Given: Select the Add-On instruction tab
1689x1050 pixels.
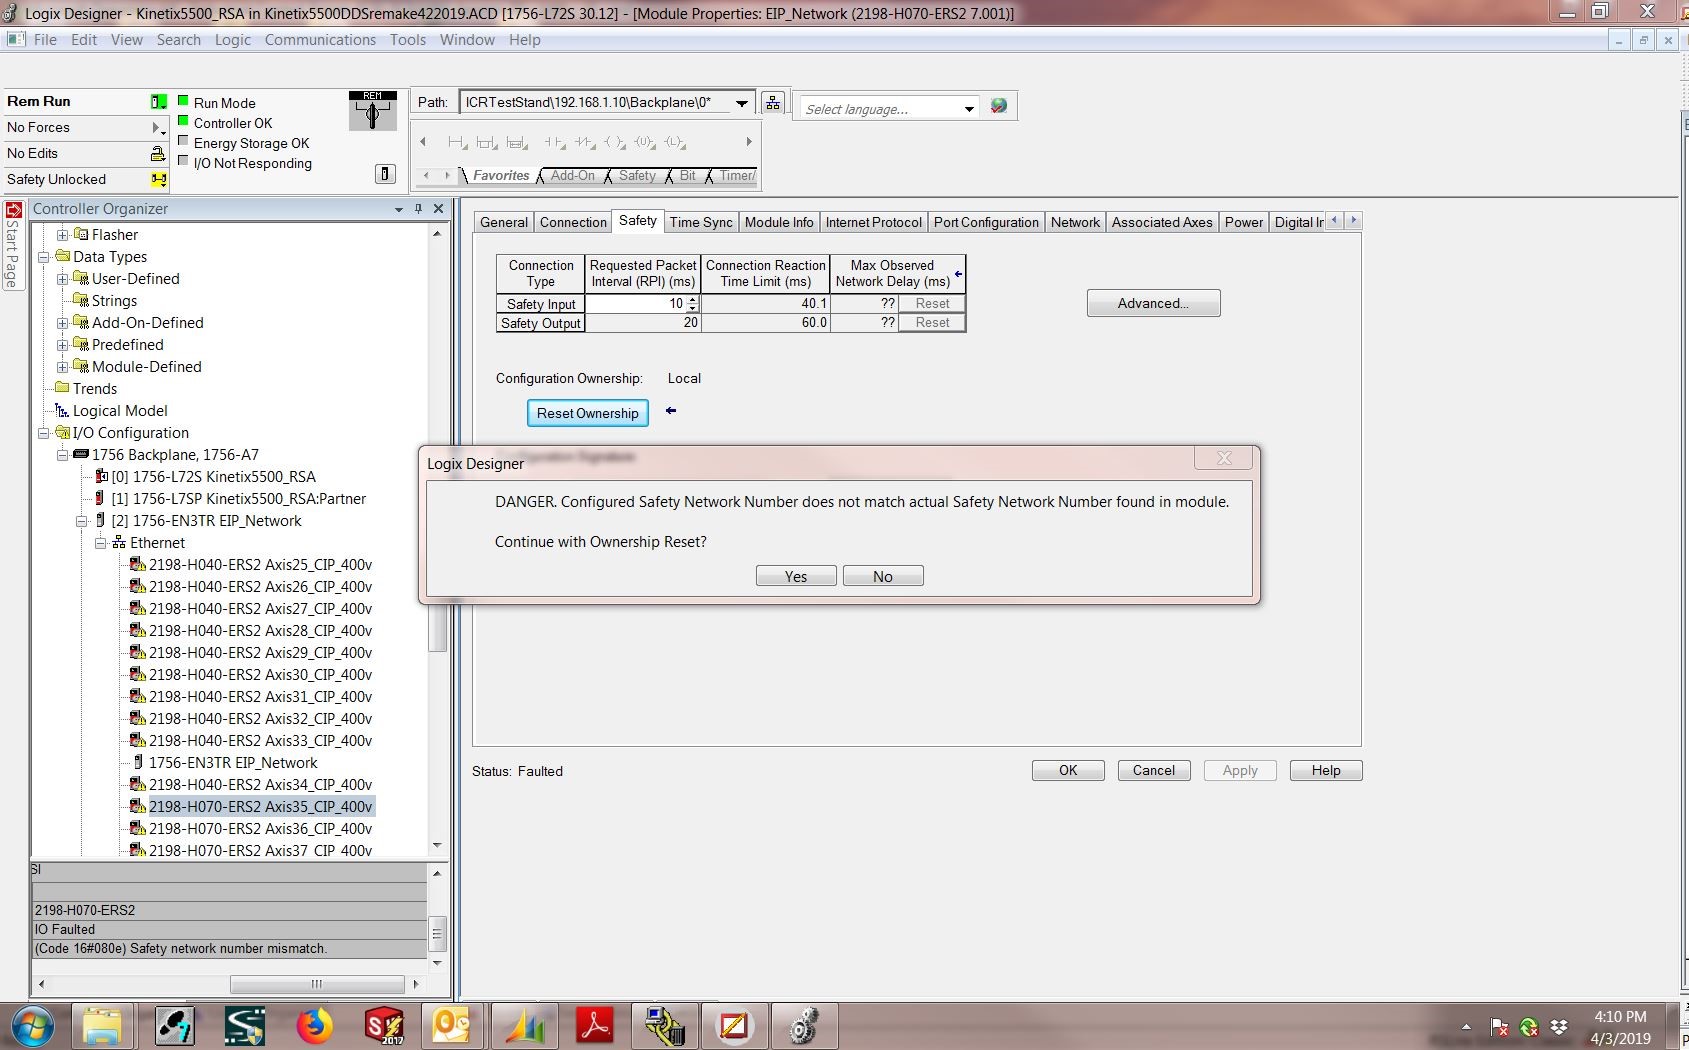Looking at the screenshot, I should pyautogui.click(x=572, y=175).
